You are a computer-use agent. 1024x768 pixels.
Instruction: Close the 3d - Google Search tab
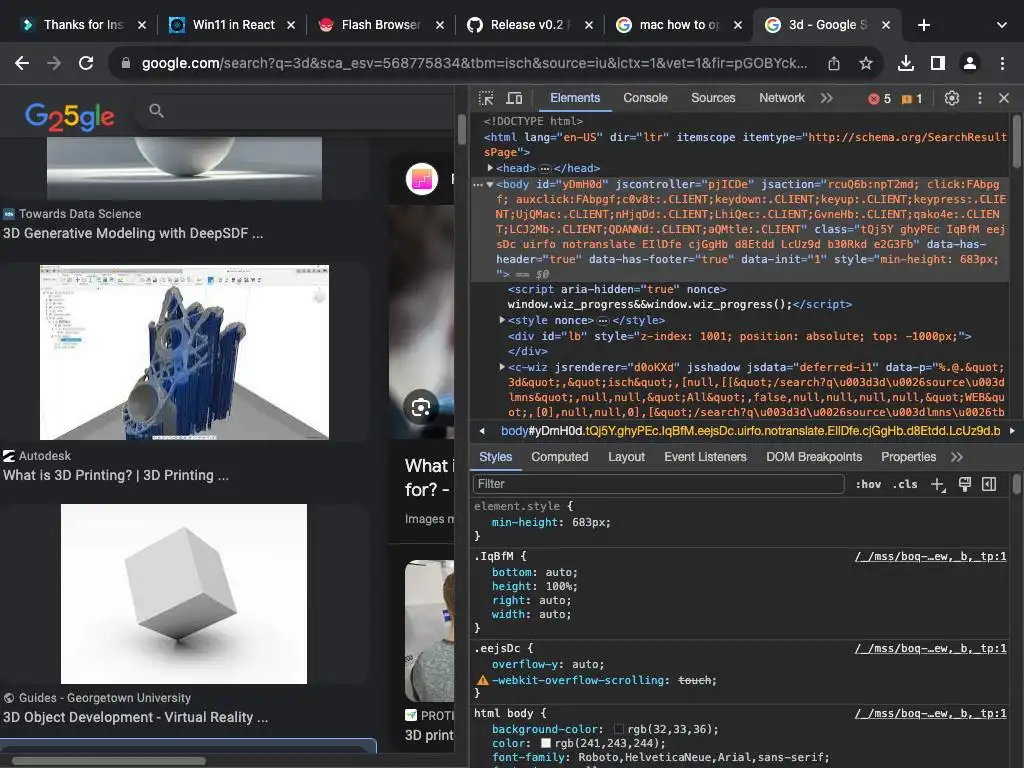[x=886, y=25]
